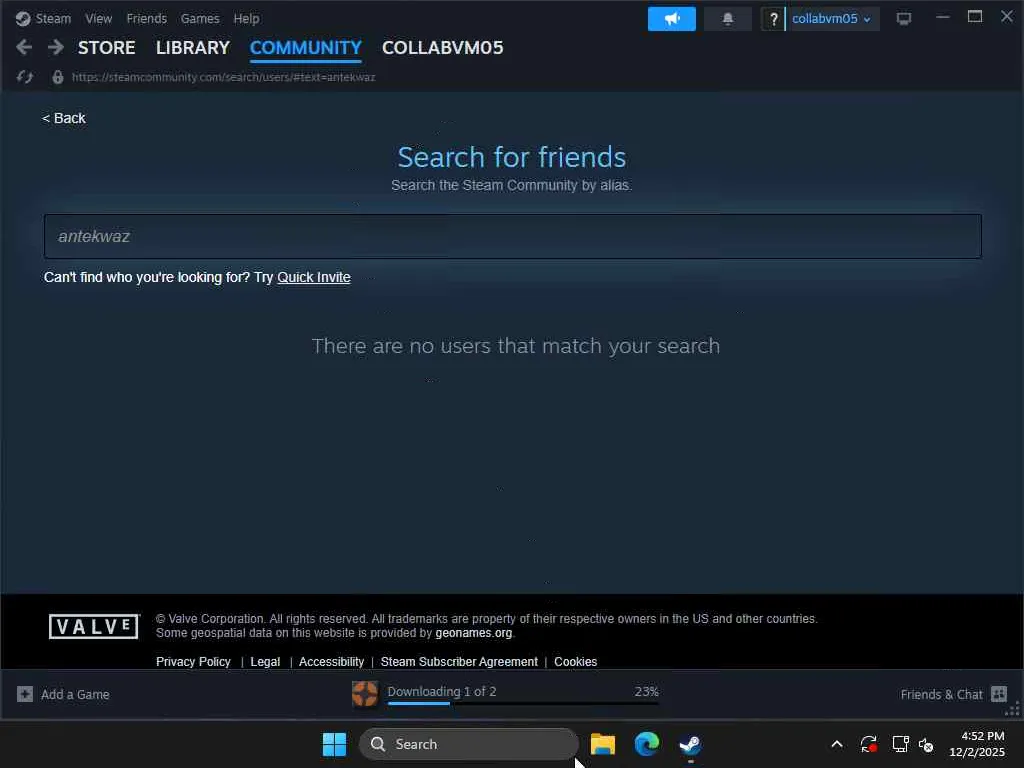Open the geonames.org link

[x=474, y=633]
